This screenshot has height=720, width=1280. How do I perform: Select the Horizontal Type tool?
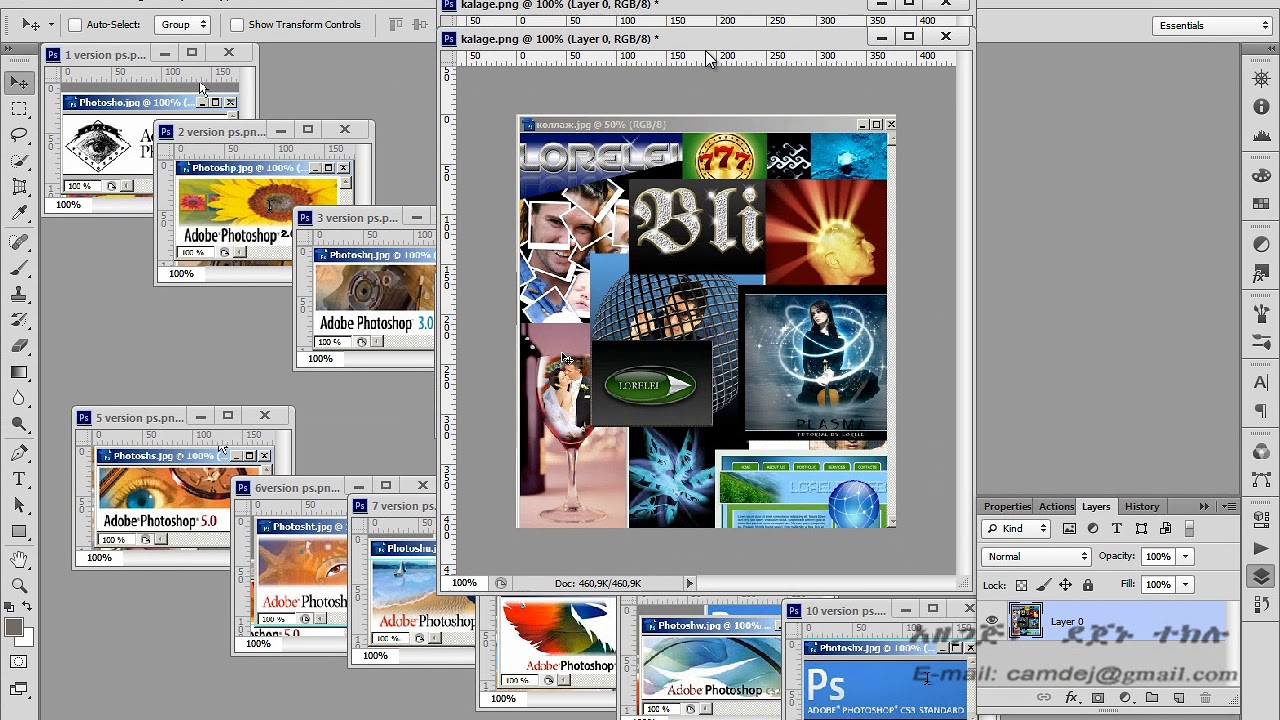(19, 479)
